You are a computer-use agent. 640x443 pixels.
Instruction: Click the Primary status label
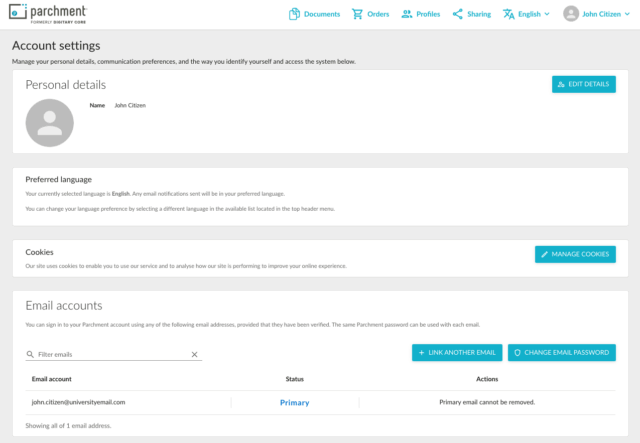point(294,402)
